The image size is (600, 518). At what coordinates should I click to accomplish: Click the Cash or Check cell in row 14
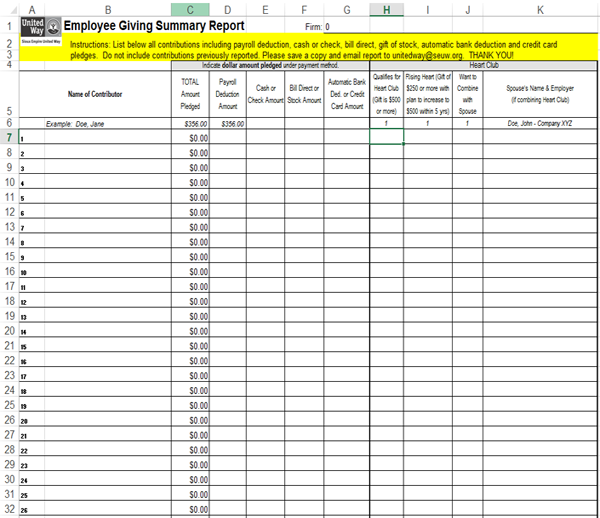[266, 241]
